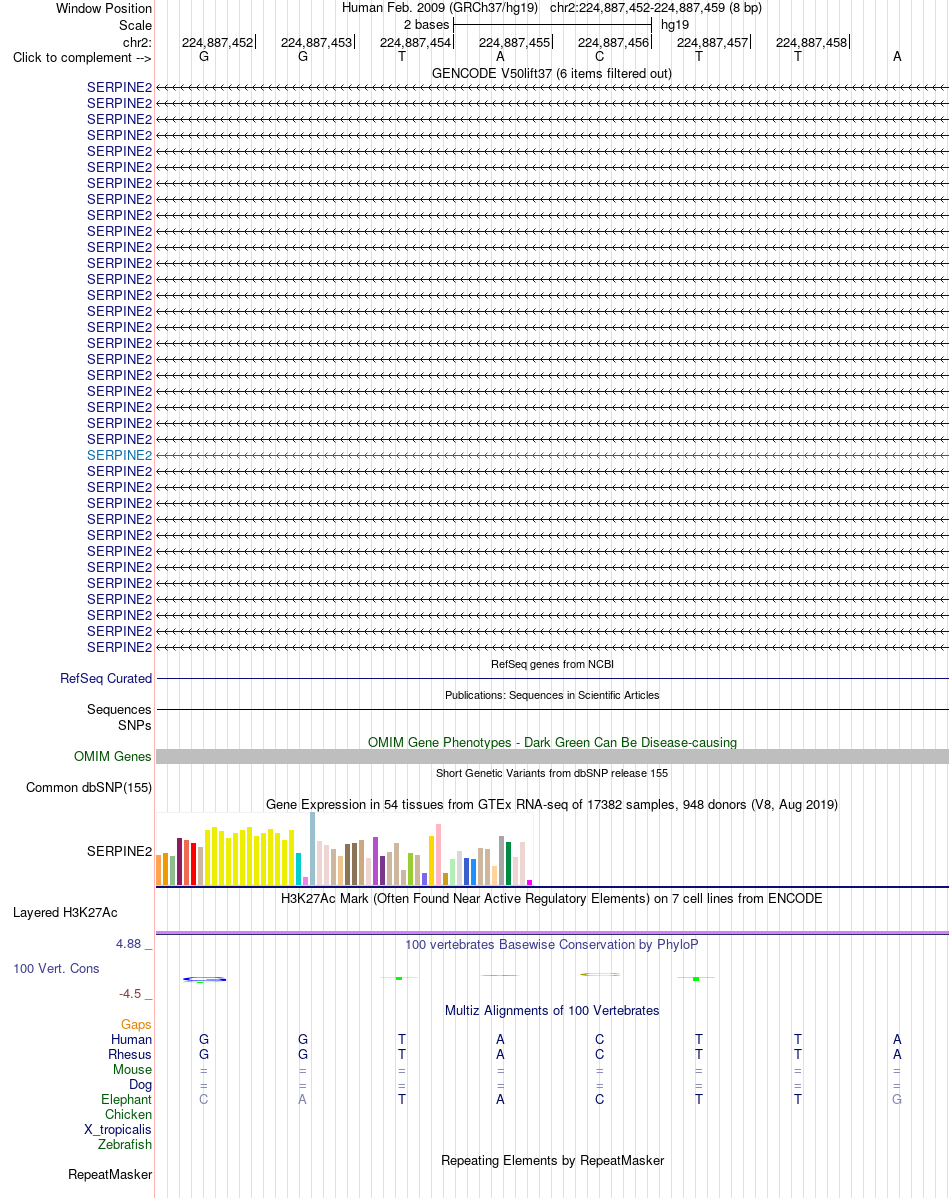This screenshot has width=950, height=1198.
Task: Click the dark green GTEx expression bar
Action: click(508, 863)
